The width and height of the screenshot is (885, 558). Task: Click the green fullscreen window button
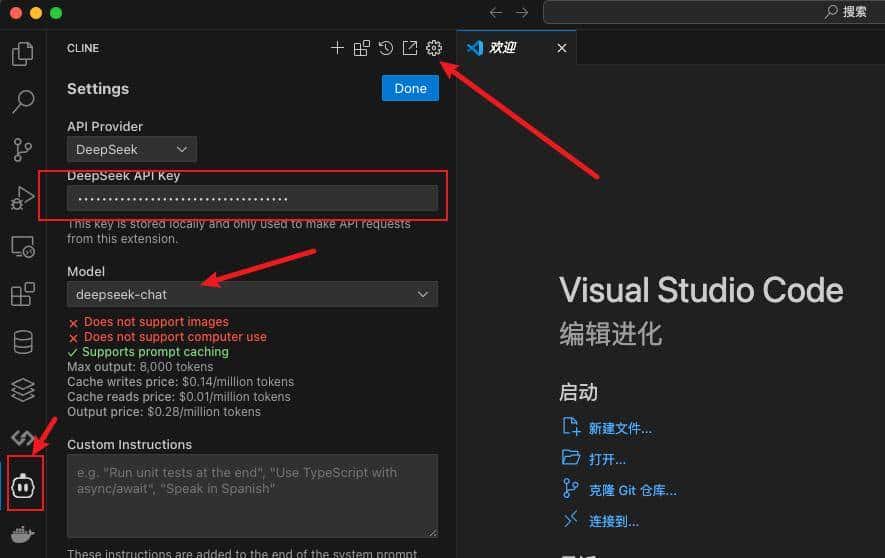tap(56, 13)
